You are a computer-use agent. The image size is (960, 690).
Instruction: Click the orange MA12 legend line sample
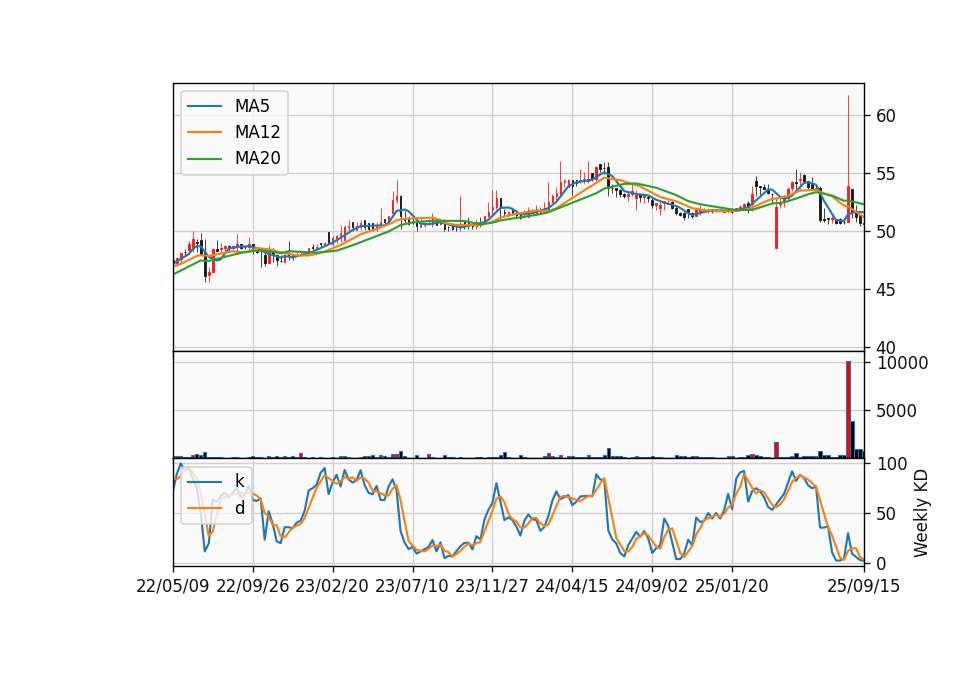pos(204,132)
